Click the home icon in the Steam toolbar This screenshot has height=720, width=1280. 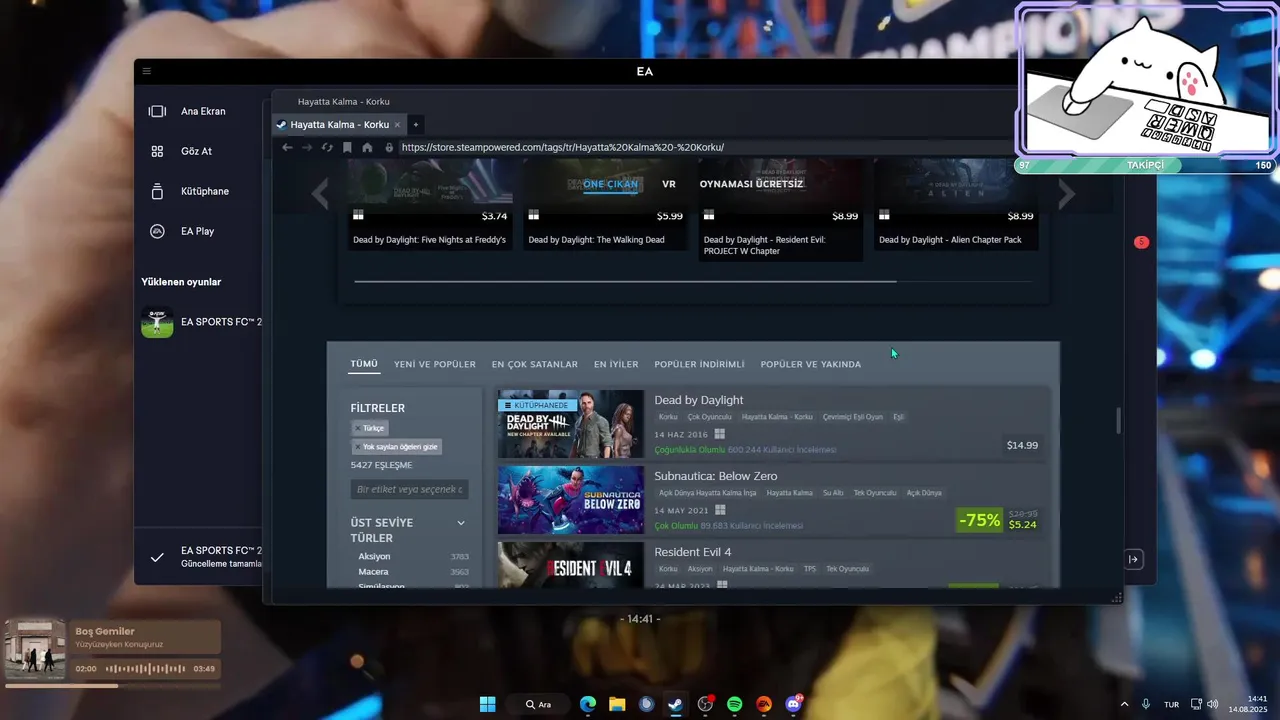[x=367, y=147]
